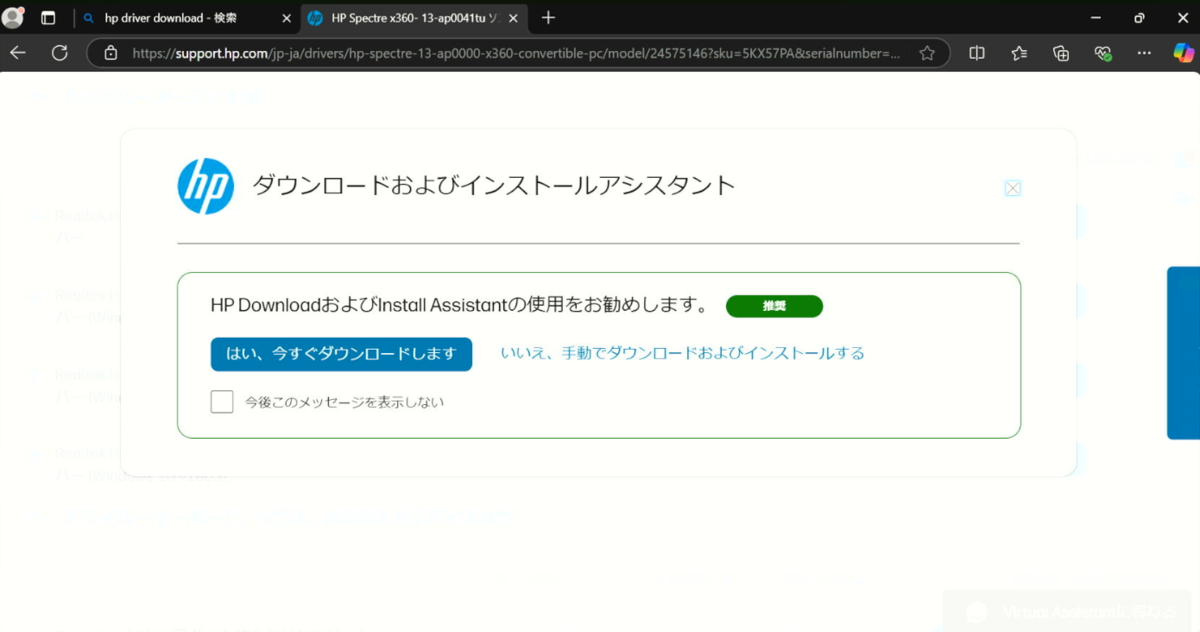Close the hp driver download tab
Viewport: 1200px width, 632px height.
click(287, 18)
